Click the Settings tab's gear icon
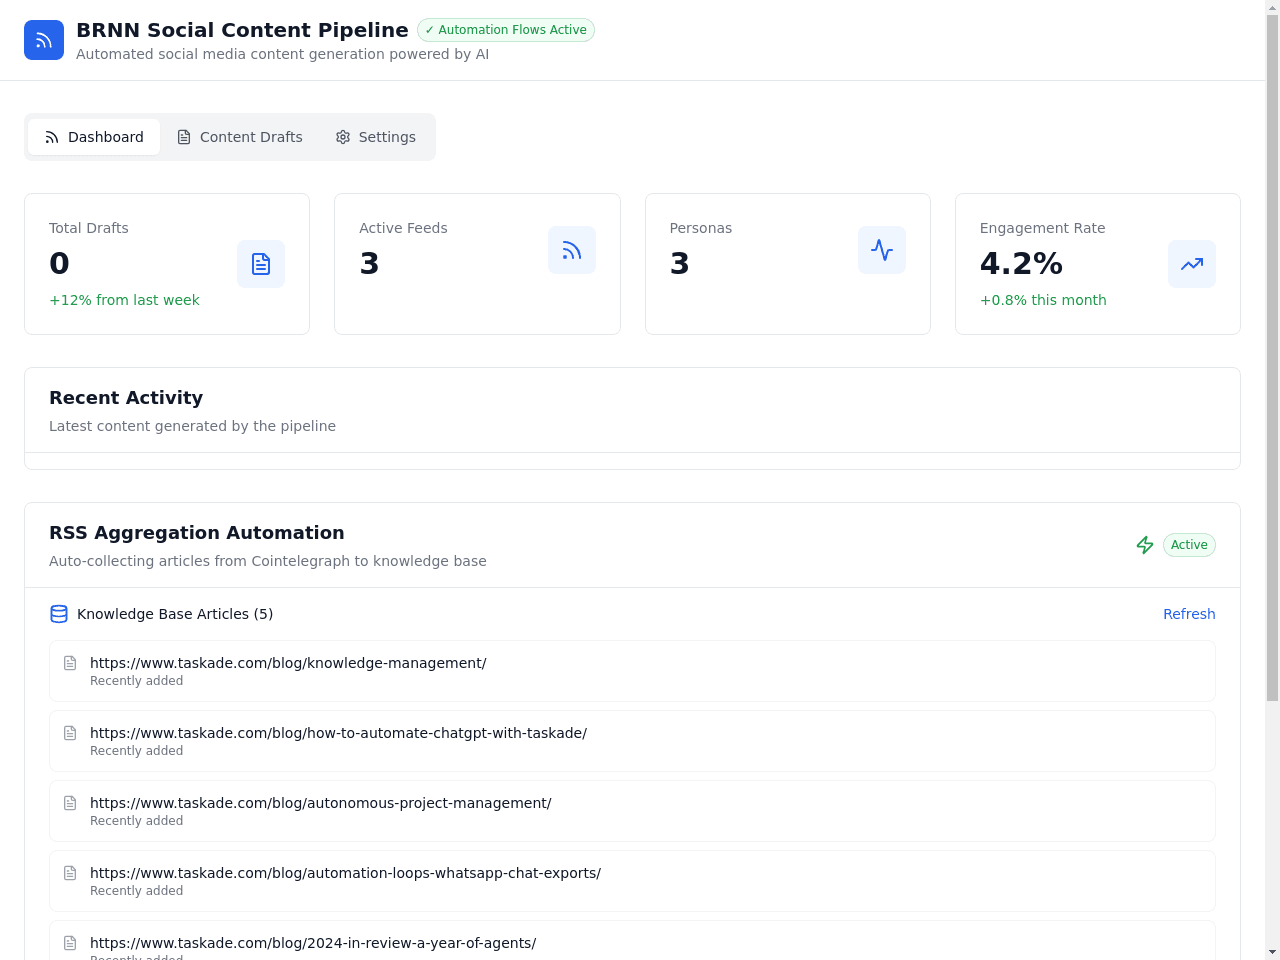Viewport: 1280px width, 960px height. point(343,137)
